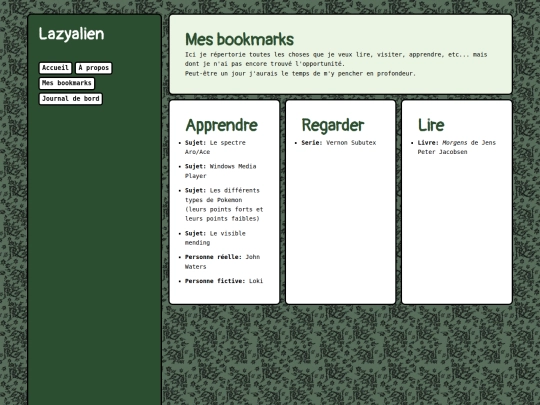Select the Mes bookmarks nav button

(x=66, y=83)
